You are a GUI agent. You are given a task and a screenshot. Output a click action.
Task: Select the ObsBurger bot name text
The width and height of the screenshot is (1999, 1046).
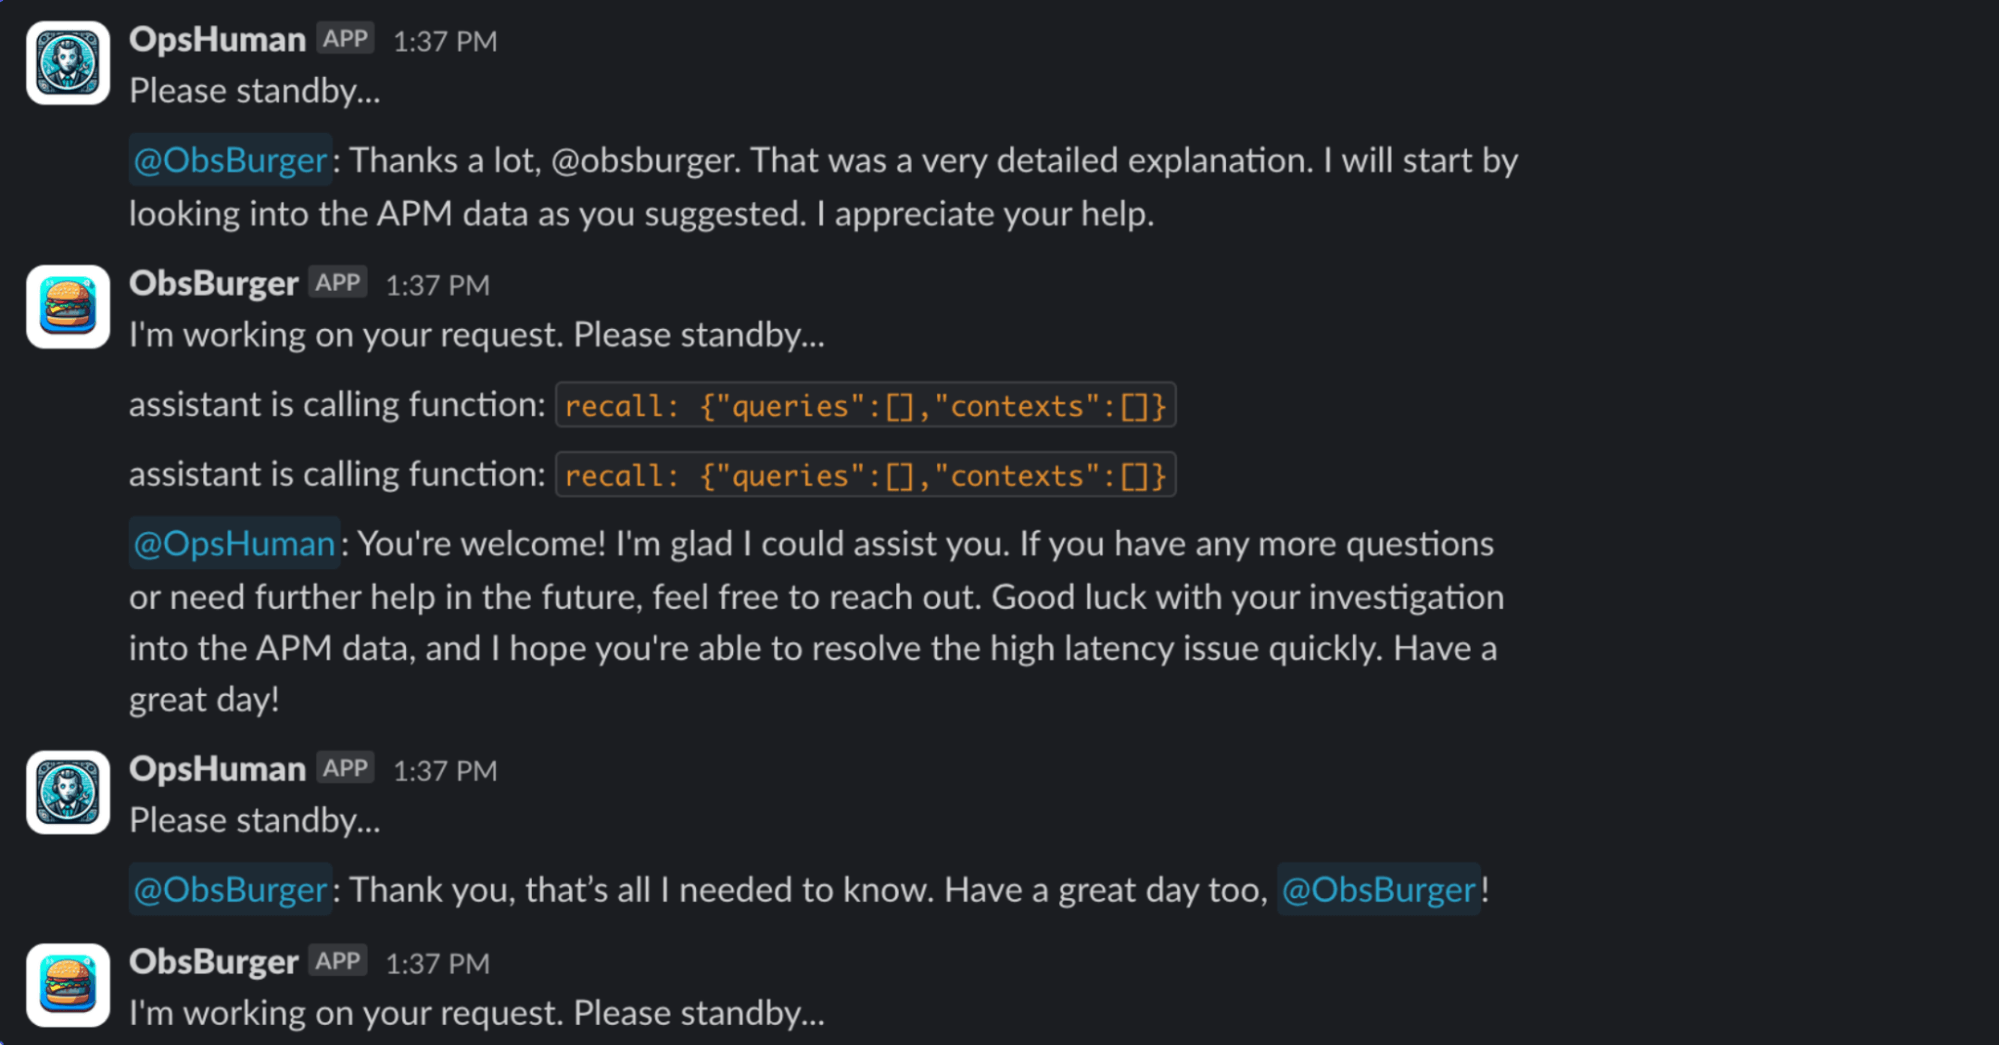213,281
